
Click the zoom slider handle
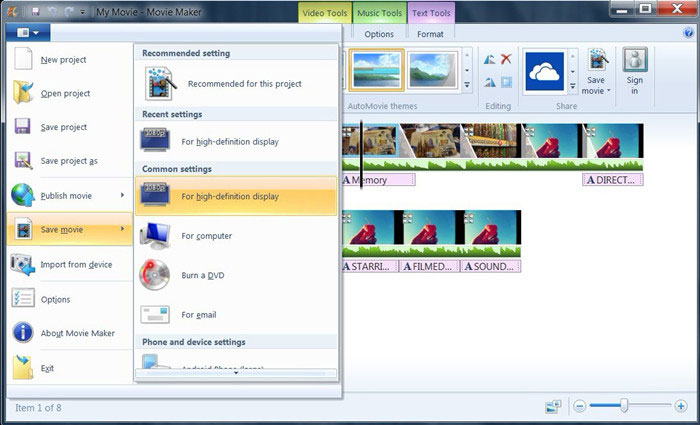click(x=624, y=405)
